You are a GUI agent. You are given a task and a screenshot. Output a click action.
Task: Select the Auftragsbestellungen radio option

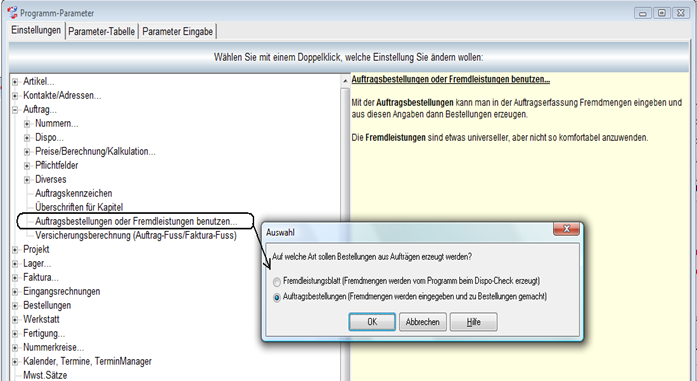tap(277, 297)
